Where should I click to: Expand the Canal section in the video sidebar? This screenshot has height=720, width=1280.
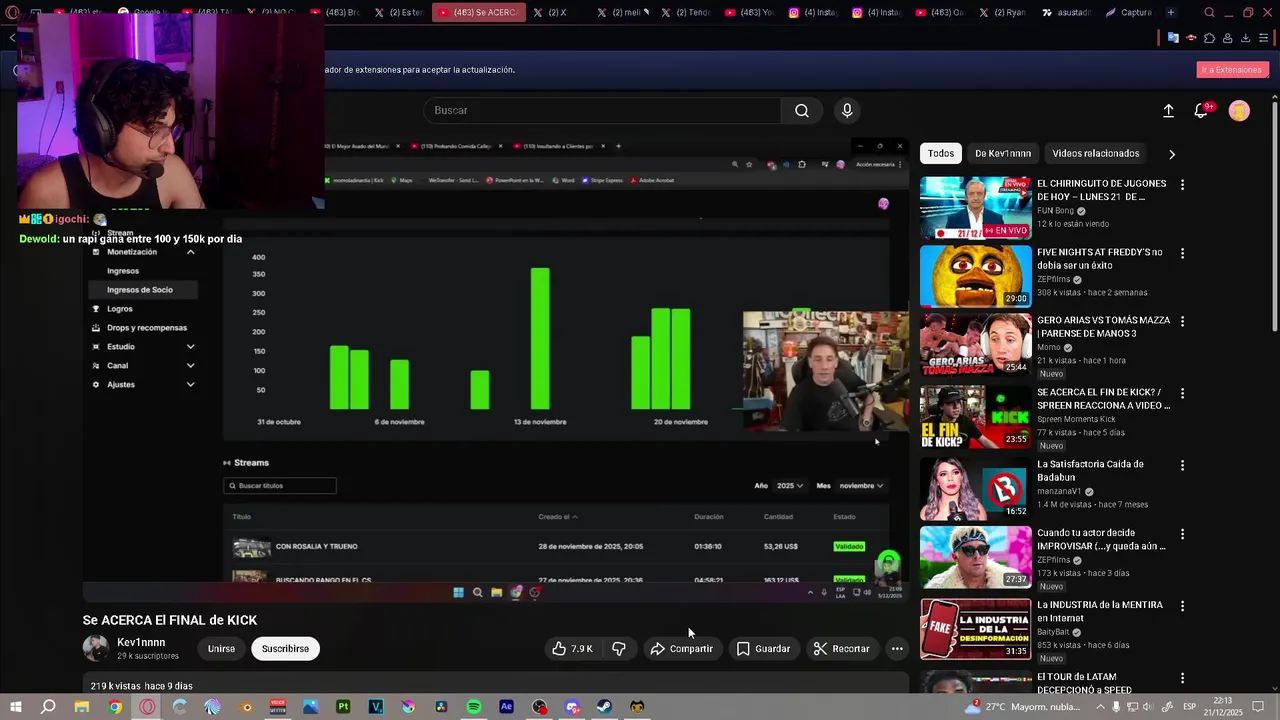[x=190, y=366]
